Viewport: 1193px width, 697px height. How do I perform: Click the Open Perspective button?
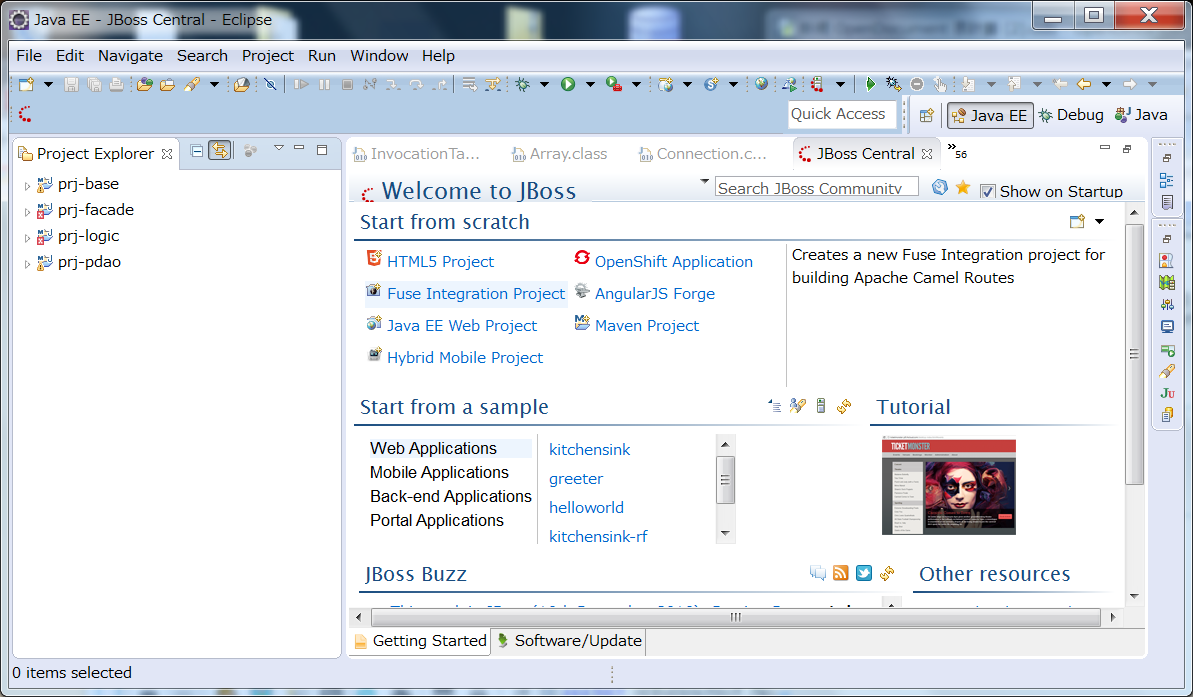[x=926, y=115]
